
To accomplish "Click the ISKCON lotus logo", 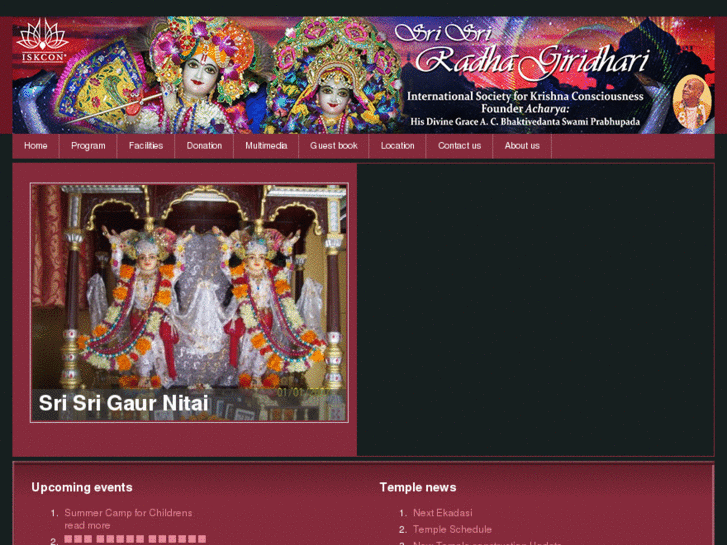I will [43, 41].
